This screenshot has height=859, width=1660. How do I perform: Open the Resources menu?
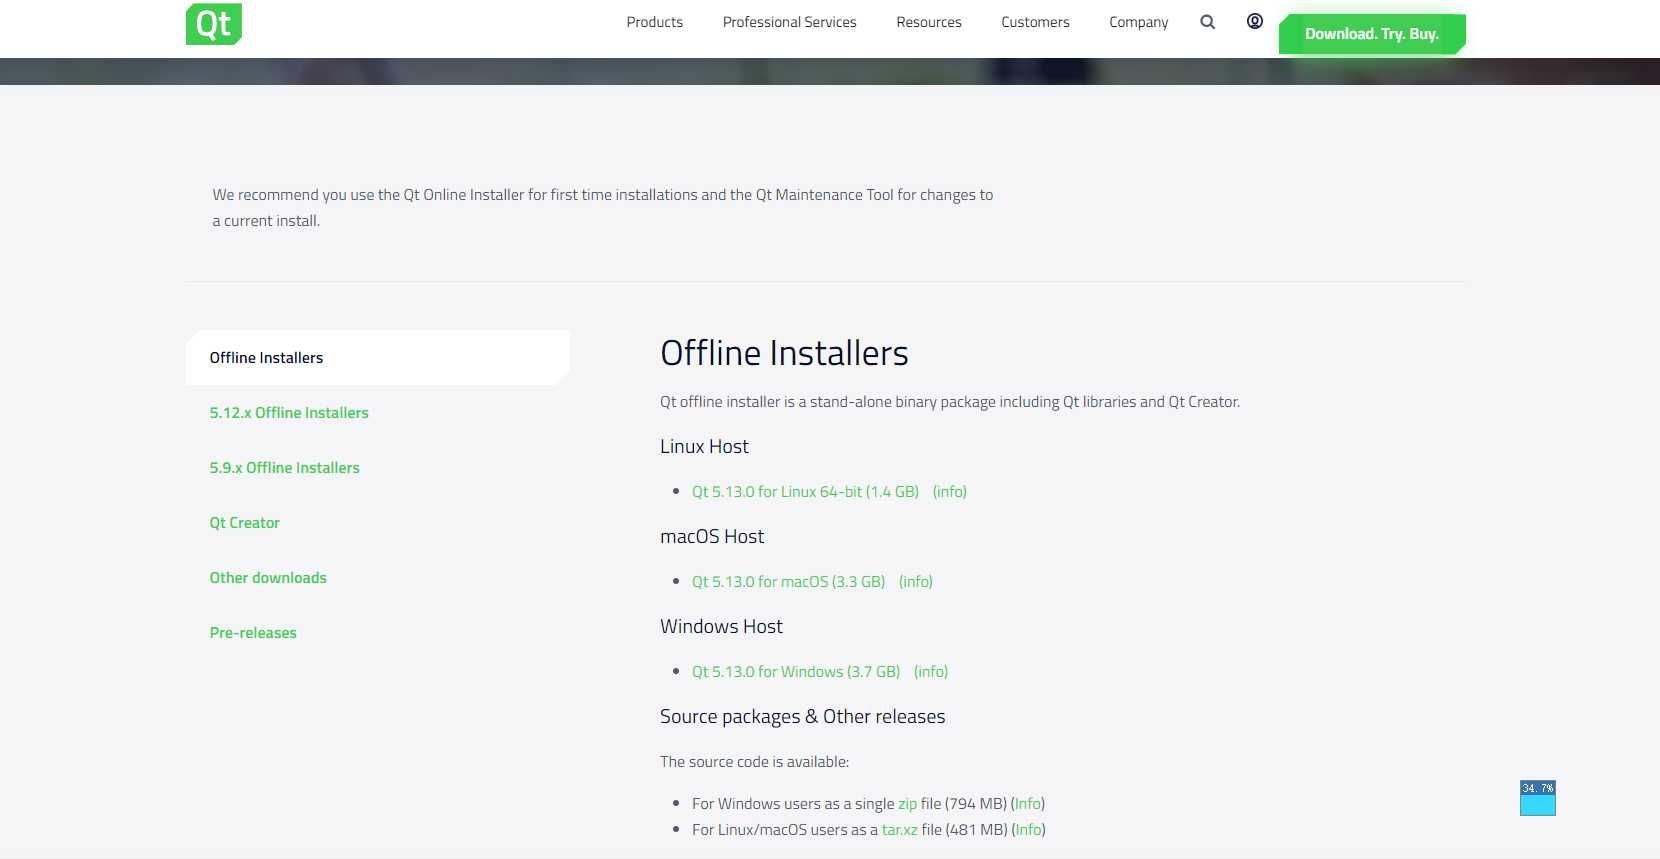coord(929,22)
